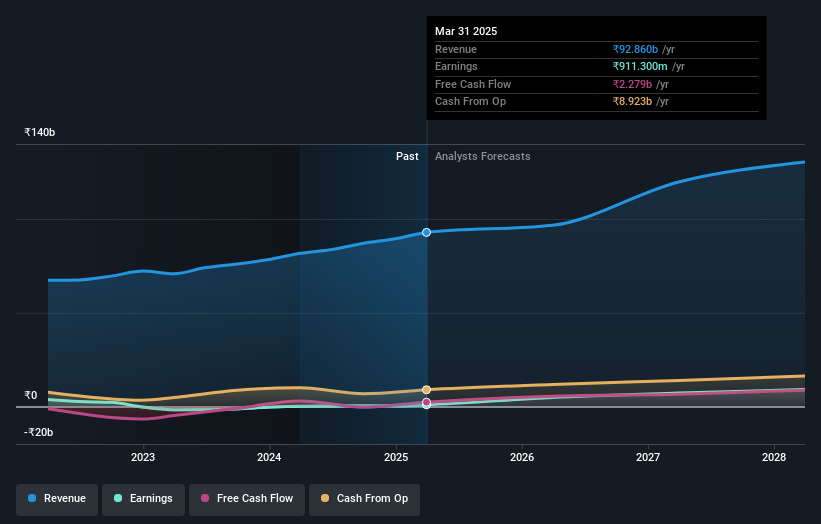Toggle the Cash From Op legend series
Image resolution: width=821 pixels, height=524 pixels.
pyautogui.click(x=364, y=498)
